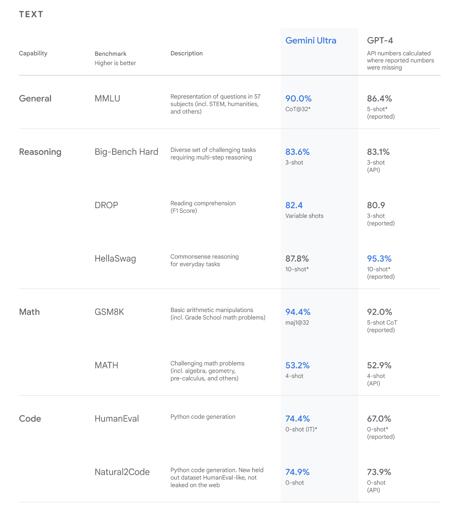Click the 74.4% HumanEval Gemini score

tap(298, 419)
